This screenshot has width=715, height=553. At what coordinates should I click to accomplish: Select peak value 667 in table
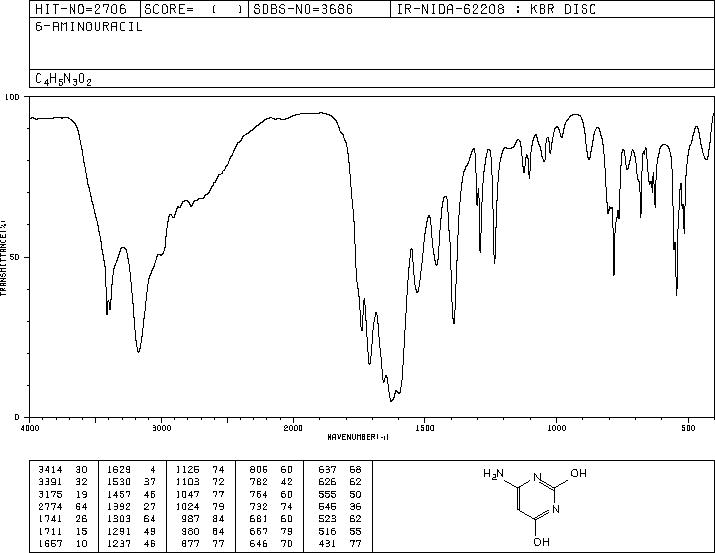pos(259,532)
